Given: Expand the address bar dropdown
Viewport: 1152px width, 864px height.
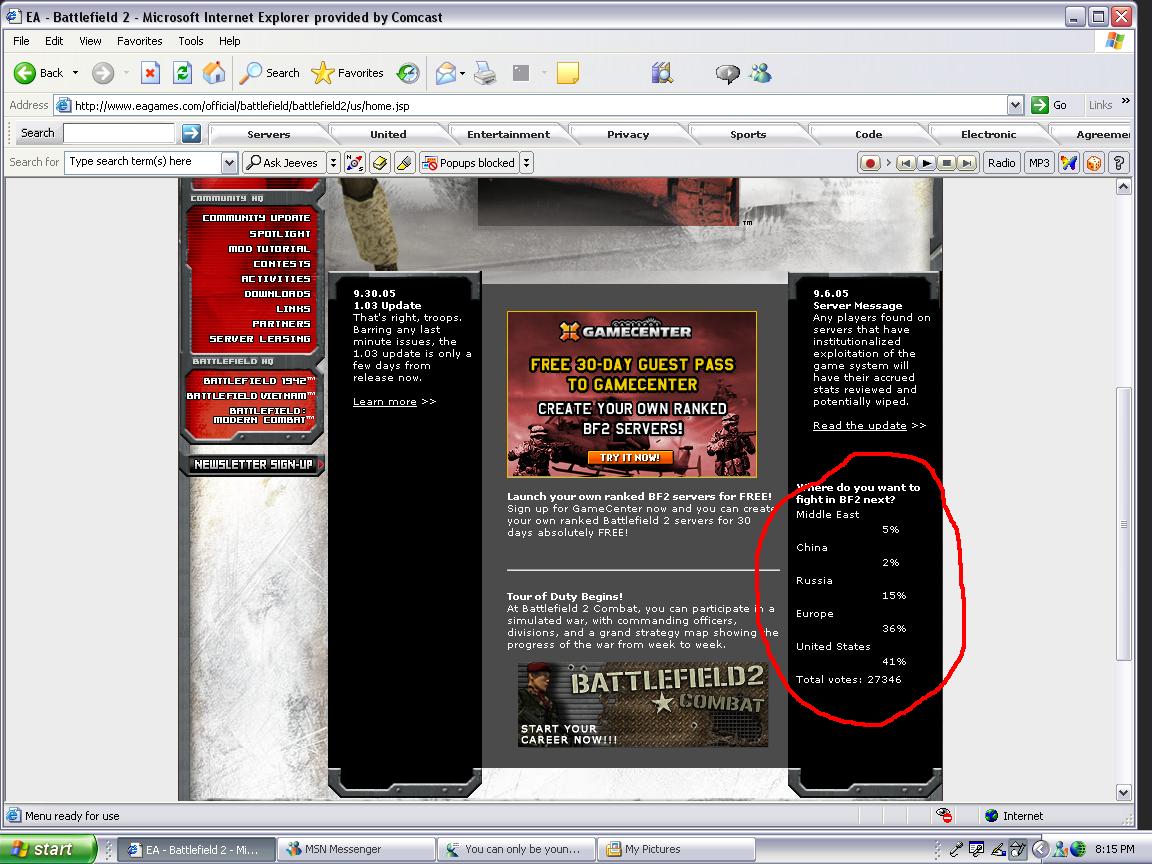Looking at the screenshot, I should click(x=1015, y=105).
